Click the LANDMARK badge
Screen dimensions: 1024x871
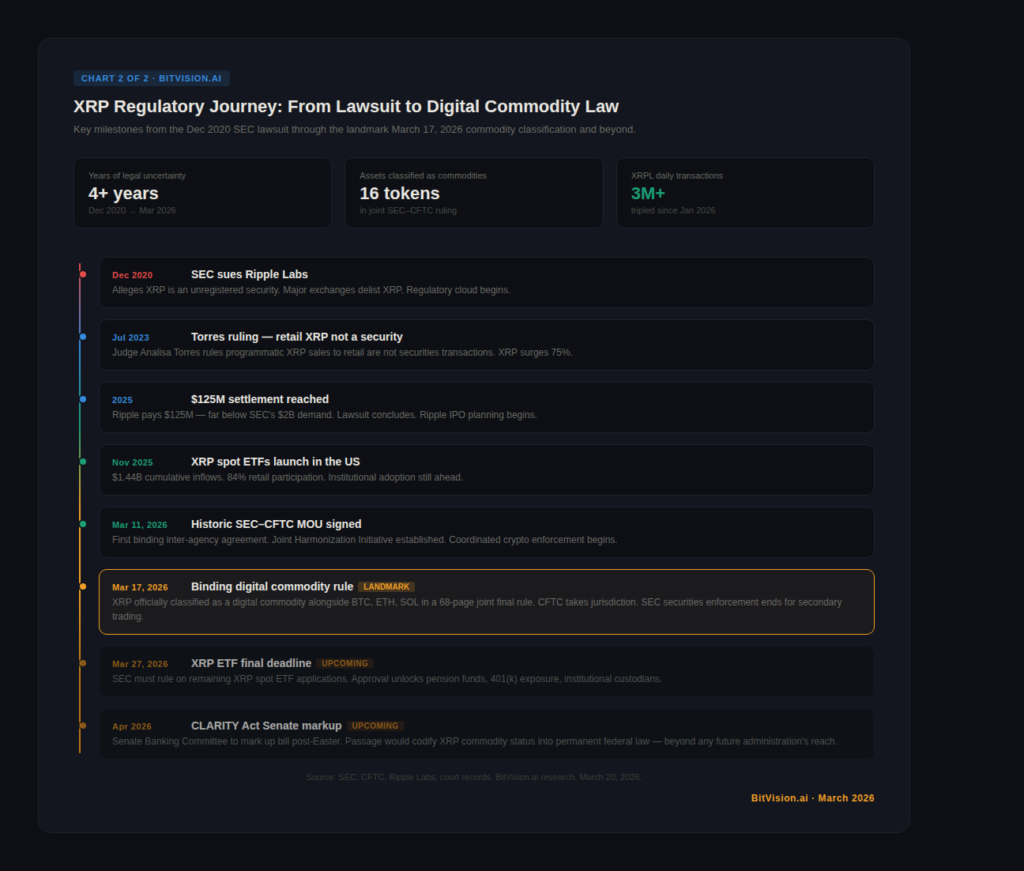386,587
